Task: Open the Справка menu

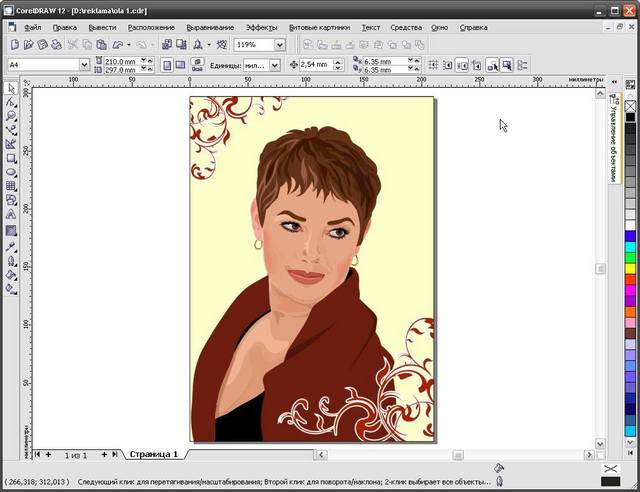Action: click(473, 28)
